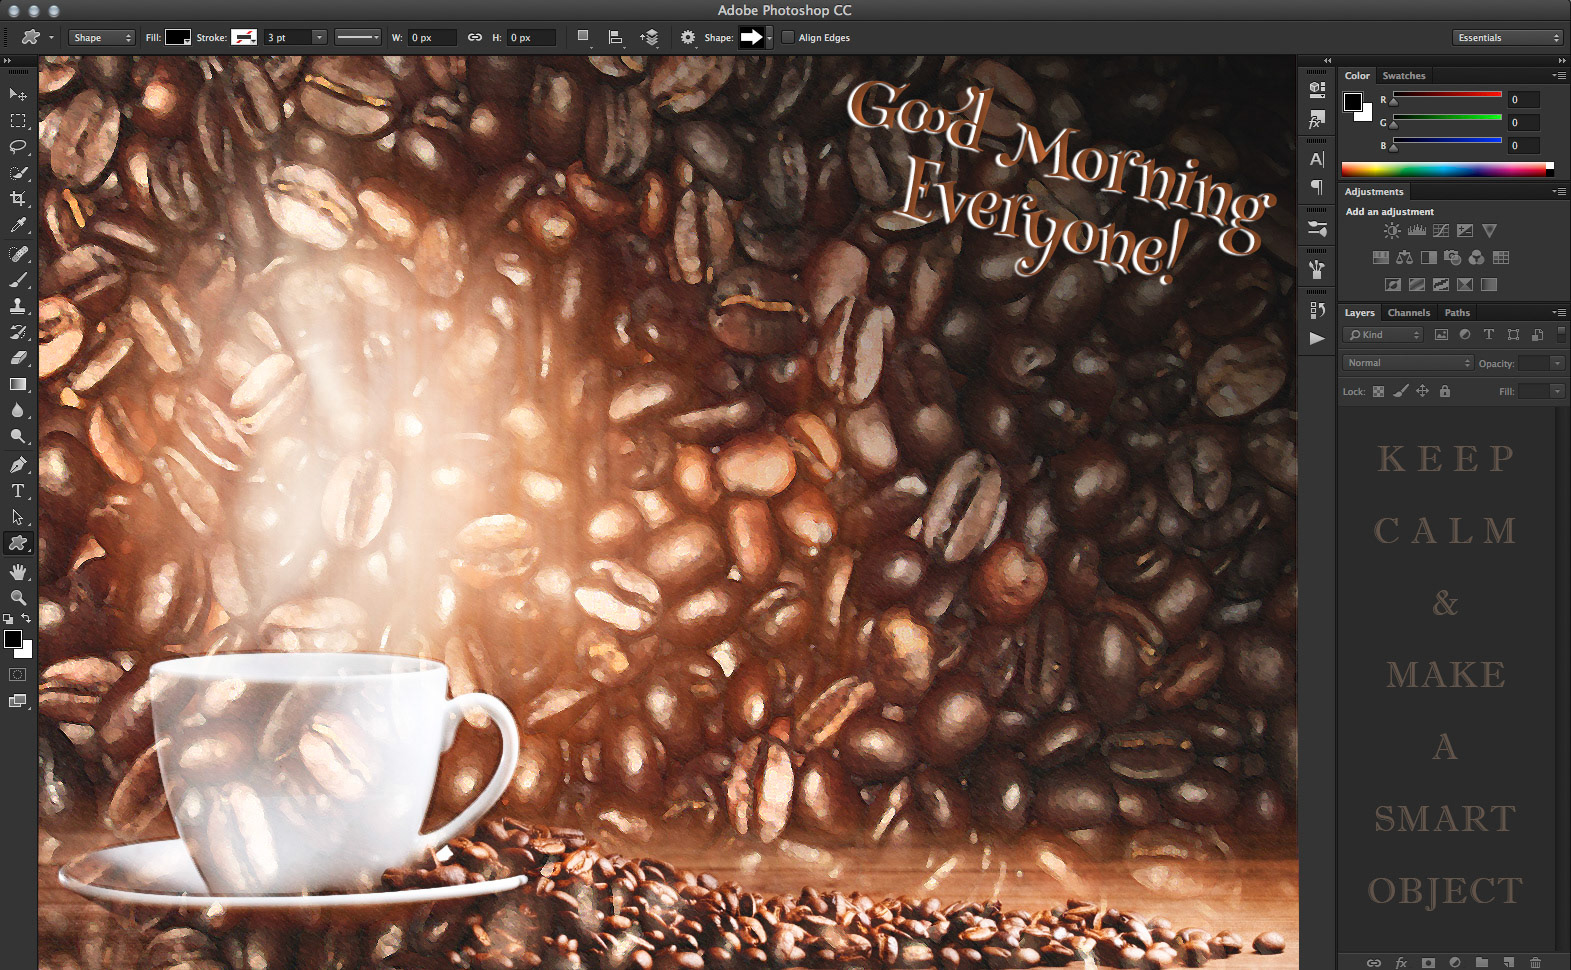The height and width of the screenshot is (970, 1571).
Task: Toggle pixel layer filter
Action: click(1441, 335)
